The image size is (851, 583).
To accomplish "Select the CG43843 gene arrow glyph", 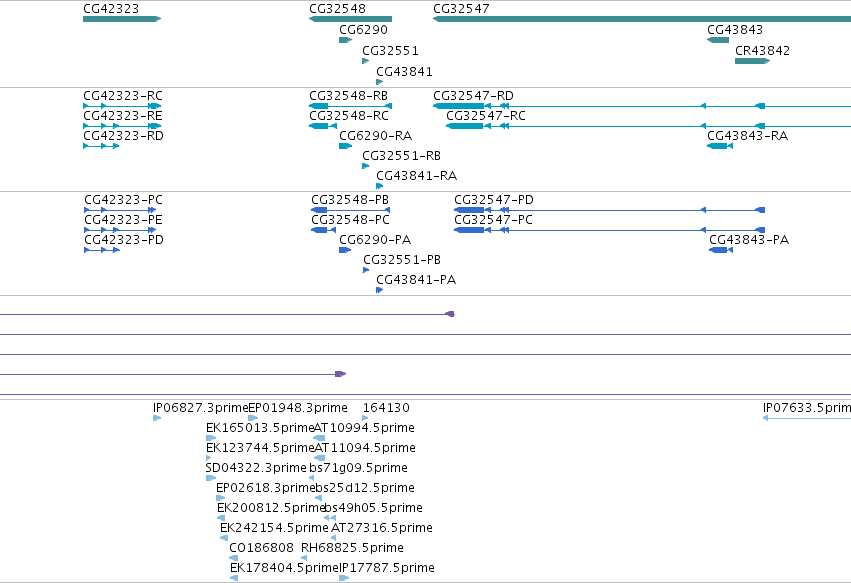I will click(x=717, y=40).
